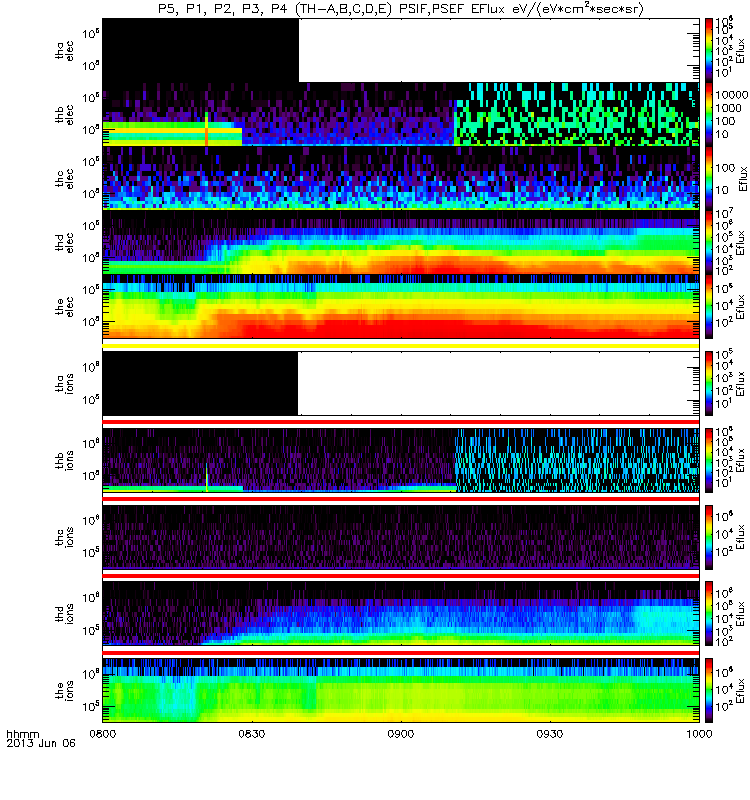
Task: Click the 1000 time axis label
Action: pos(699,734)
